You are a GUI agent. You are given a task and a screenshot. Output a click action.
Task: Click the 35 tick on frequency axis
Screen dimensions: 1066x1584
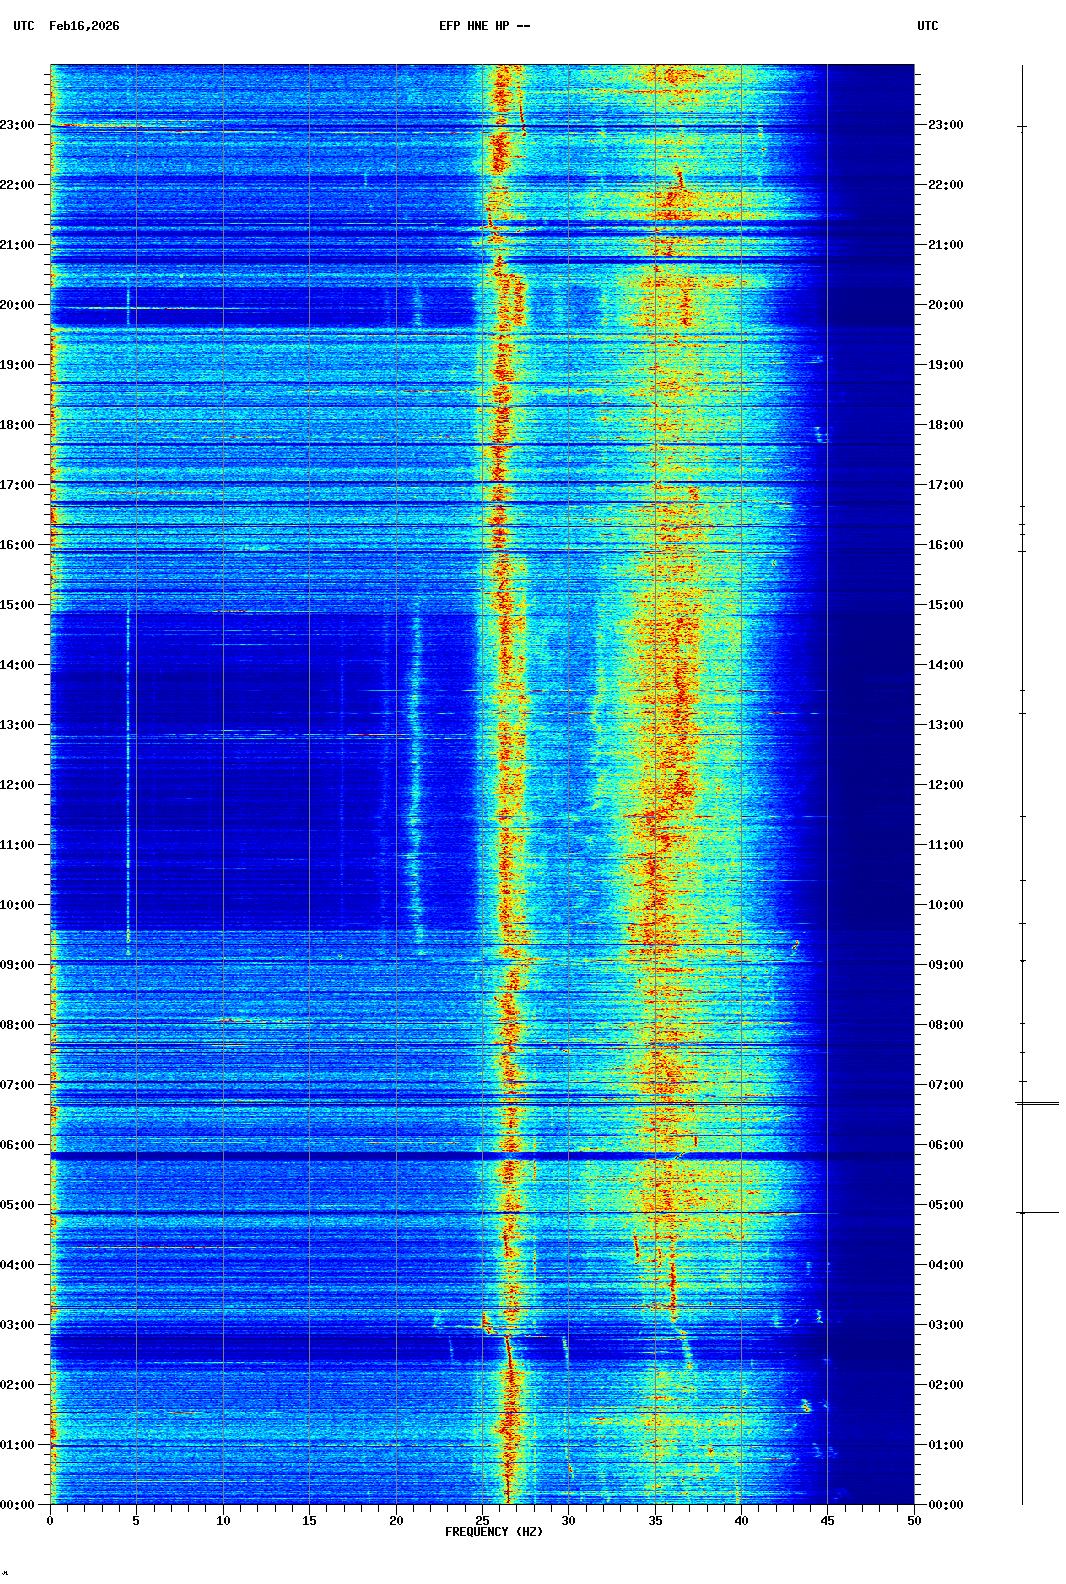[x=655, y=1520]
